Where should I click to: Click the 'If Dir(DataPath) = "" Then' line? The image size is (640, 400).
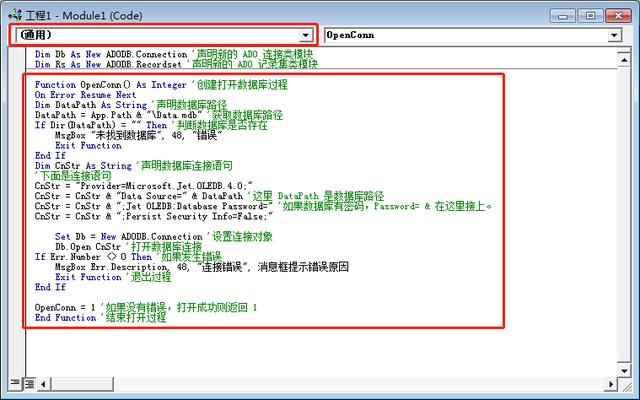pos(151,125)
